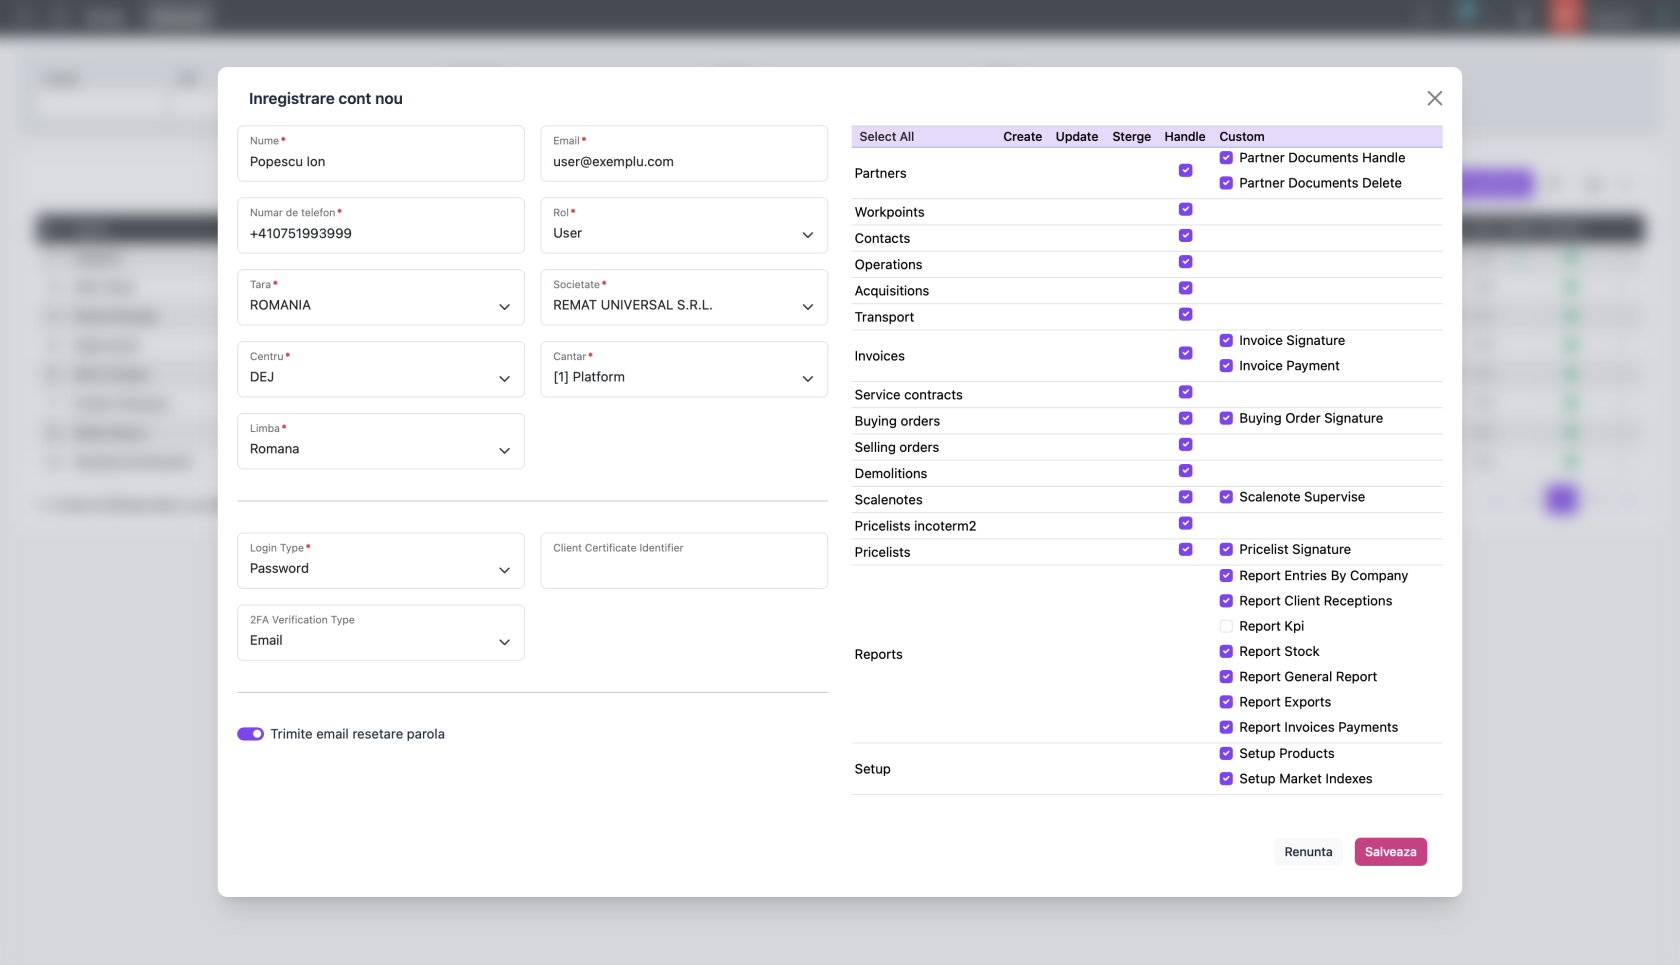The width and height of the screenshot is (1680, 965).
Task: Uncheck Partner Documents Delete permission
Action: (1226, 183)
